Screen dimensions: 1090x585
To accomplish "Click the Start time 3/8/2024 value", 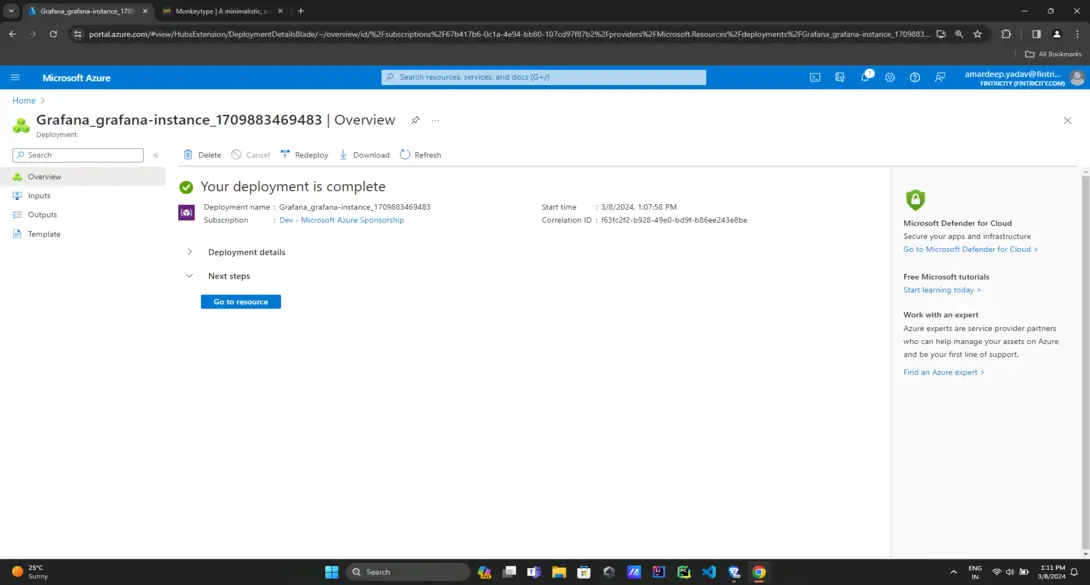I will pos(638,207).
